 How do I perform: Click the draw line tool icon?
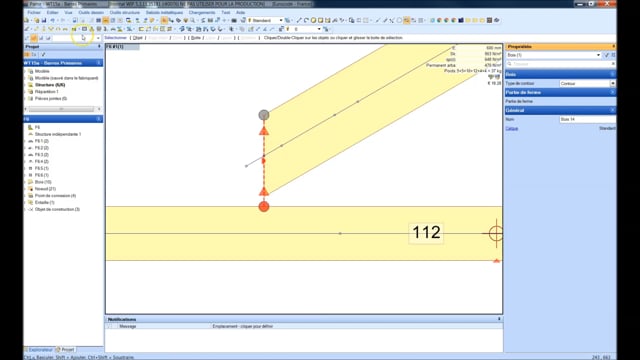(299, 20)
